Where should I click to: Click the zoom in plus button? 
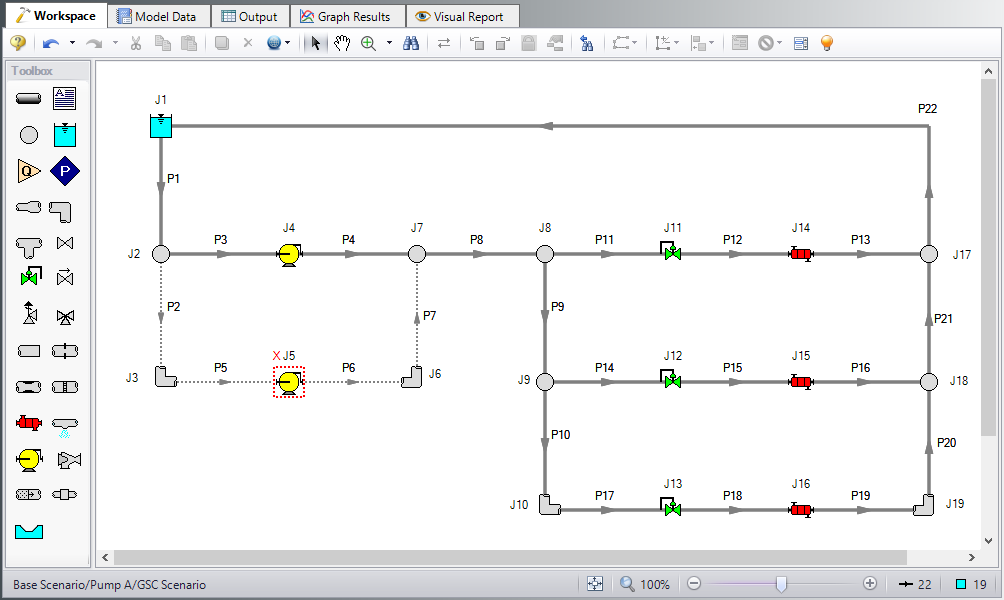(x=870, y=584)
